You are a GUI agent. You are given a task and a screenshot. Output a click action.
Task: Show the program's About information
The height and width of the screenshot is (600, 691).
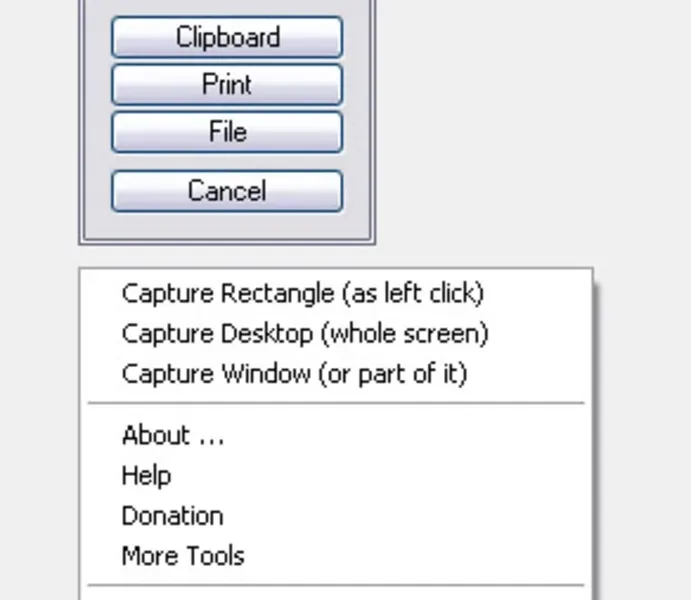(x=173, y=436)
